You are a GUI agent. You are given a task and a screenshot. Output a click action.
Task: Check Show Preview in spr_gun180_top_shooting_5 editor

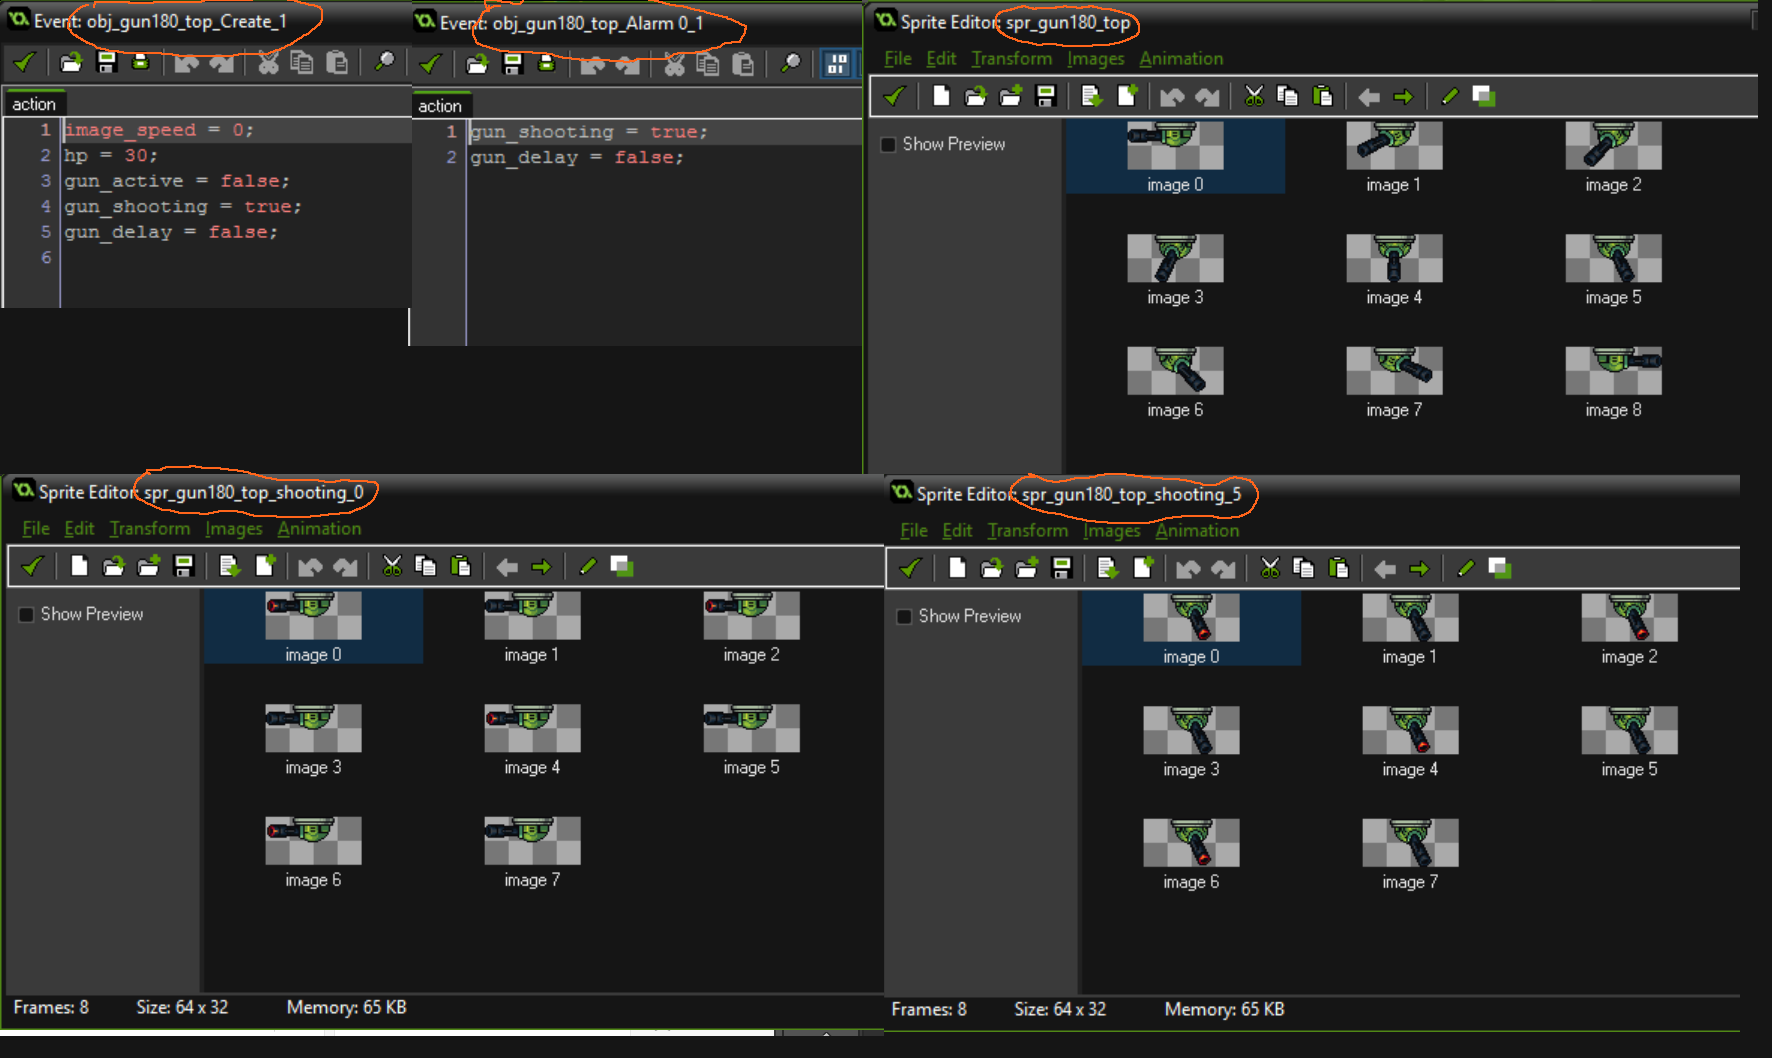tap(904, 617)
